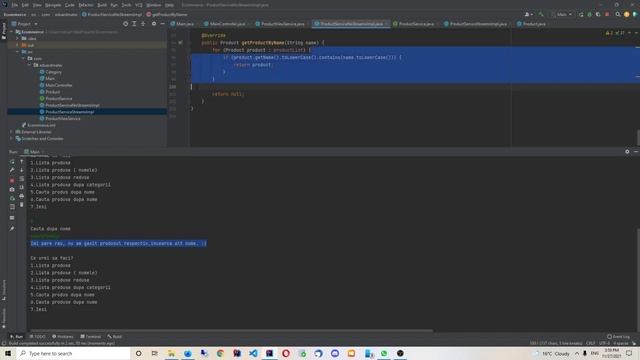Open Project panel gear options
The width and height of the screenshot is (640, 360).
pos(154,24)
